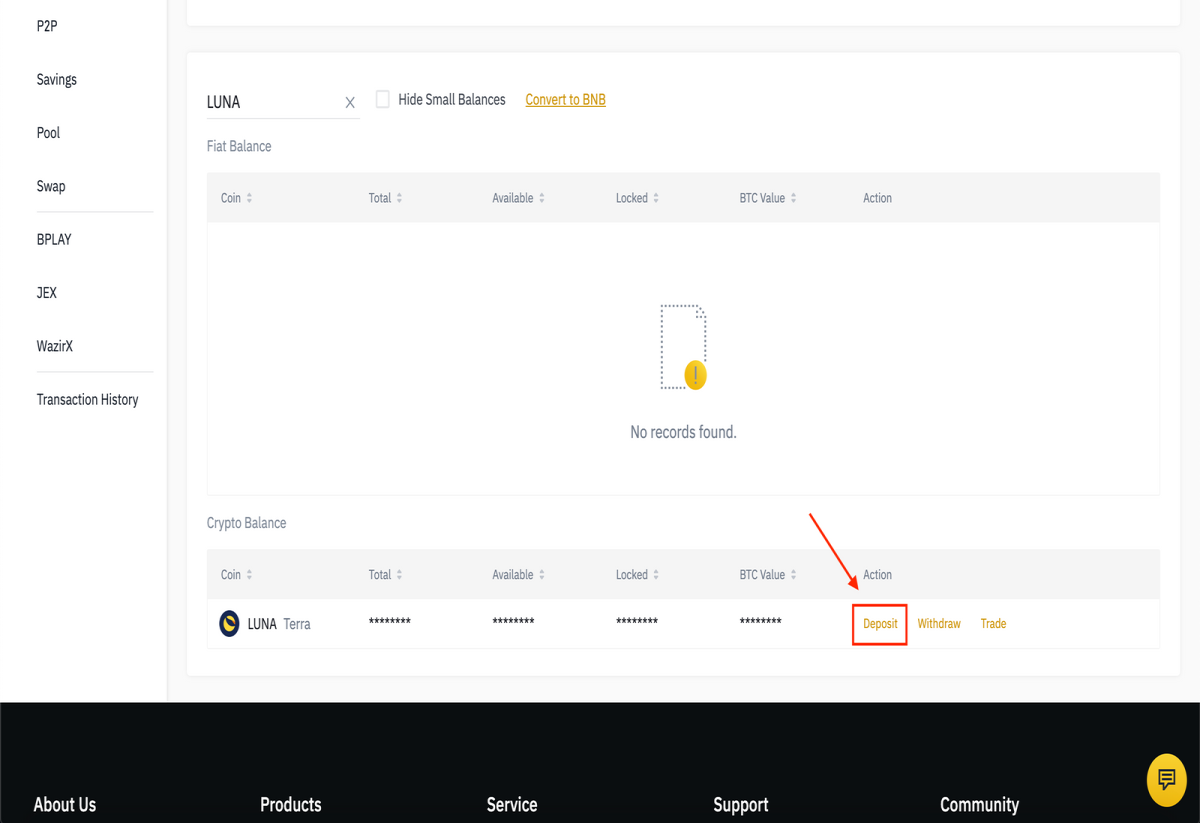Click the LUNA Terra coin name
The image size is (1200, 823).
pyautogui.click(x=279, y=624)
